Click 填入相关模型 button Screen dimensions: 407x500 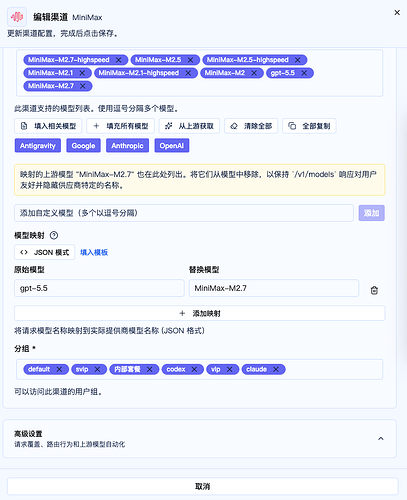pyautogui.click(x=48, y=126)
